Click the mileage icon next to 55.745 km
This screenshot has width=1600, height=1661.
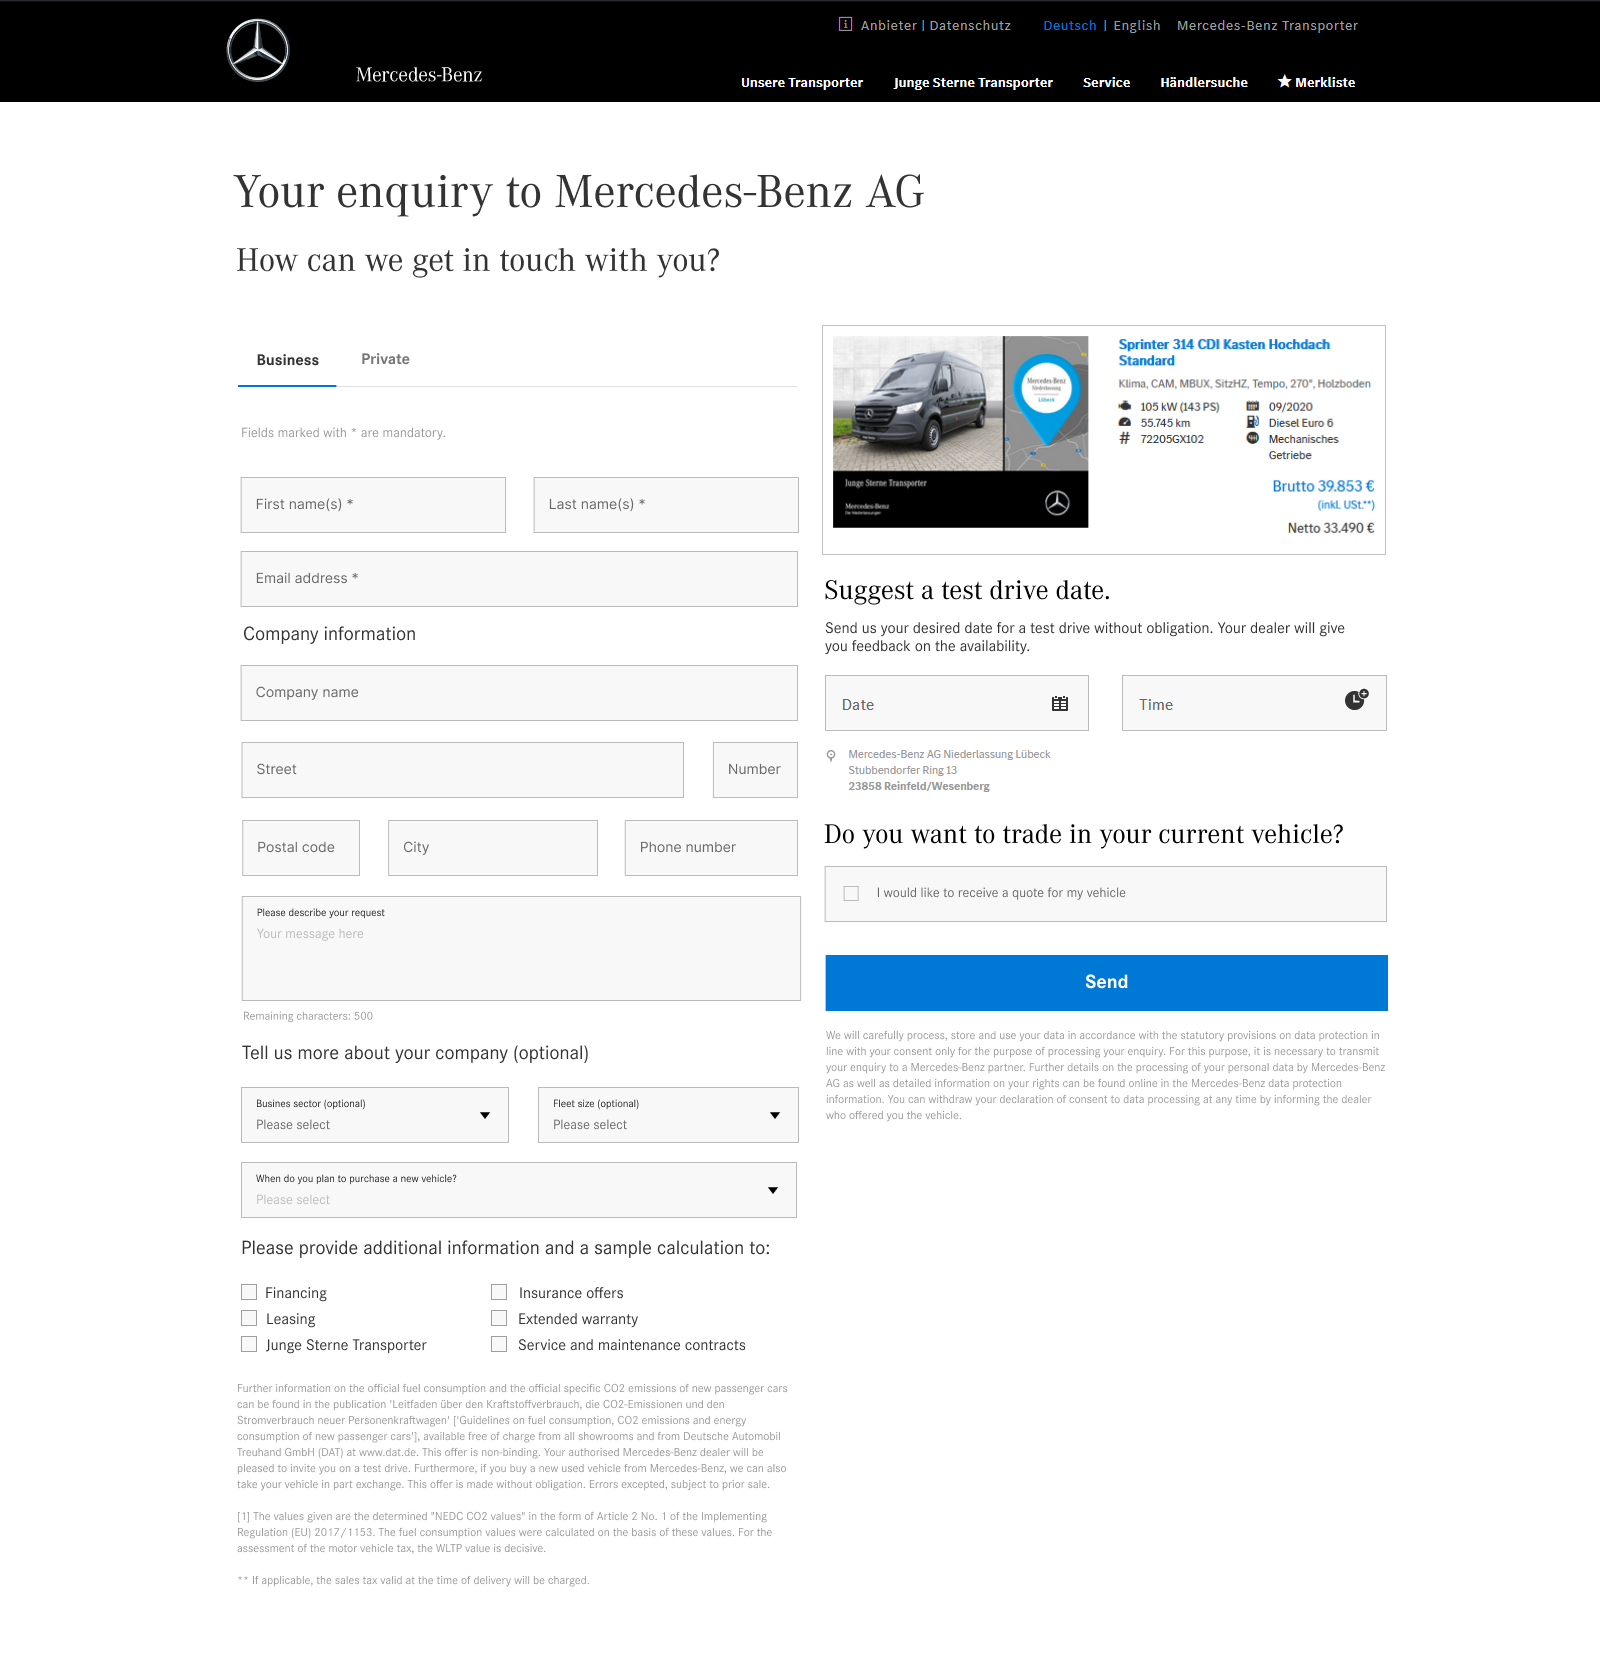1125,422
